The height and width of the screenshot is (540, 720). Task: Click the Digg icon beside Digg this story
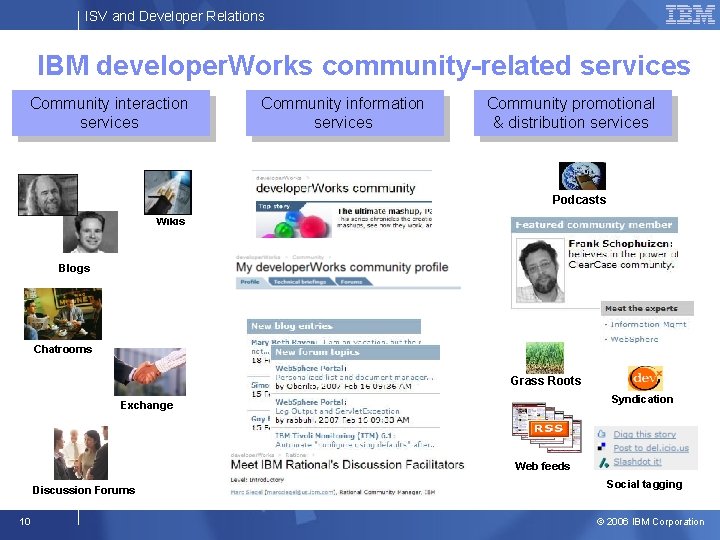coord(602,434)
